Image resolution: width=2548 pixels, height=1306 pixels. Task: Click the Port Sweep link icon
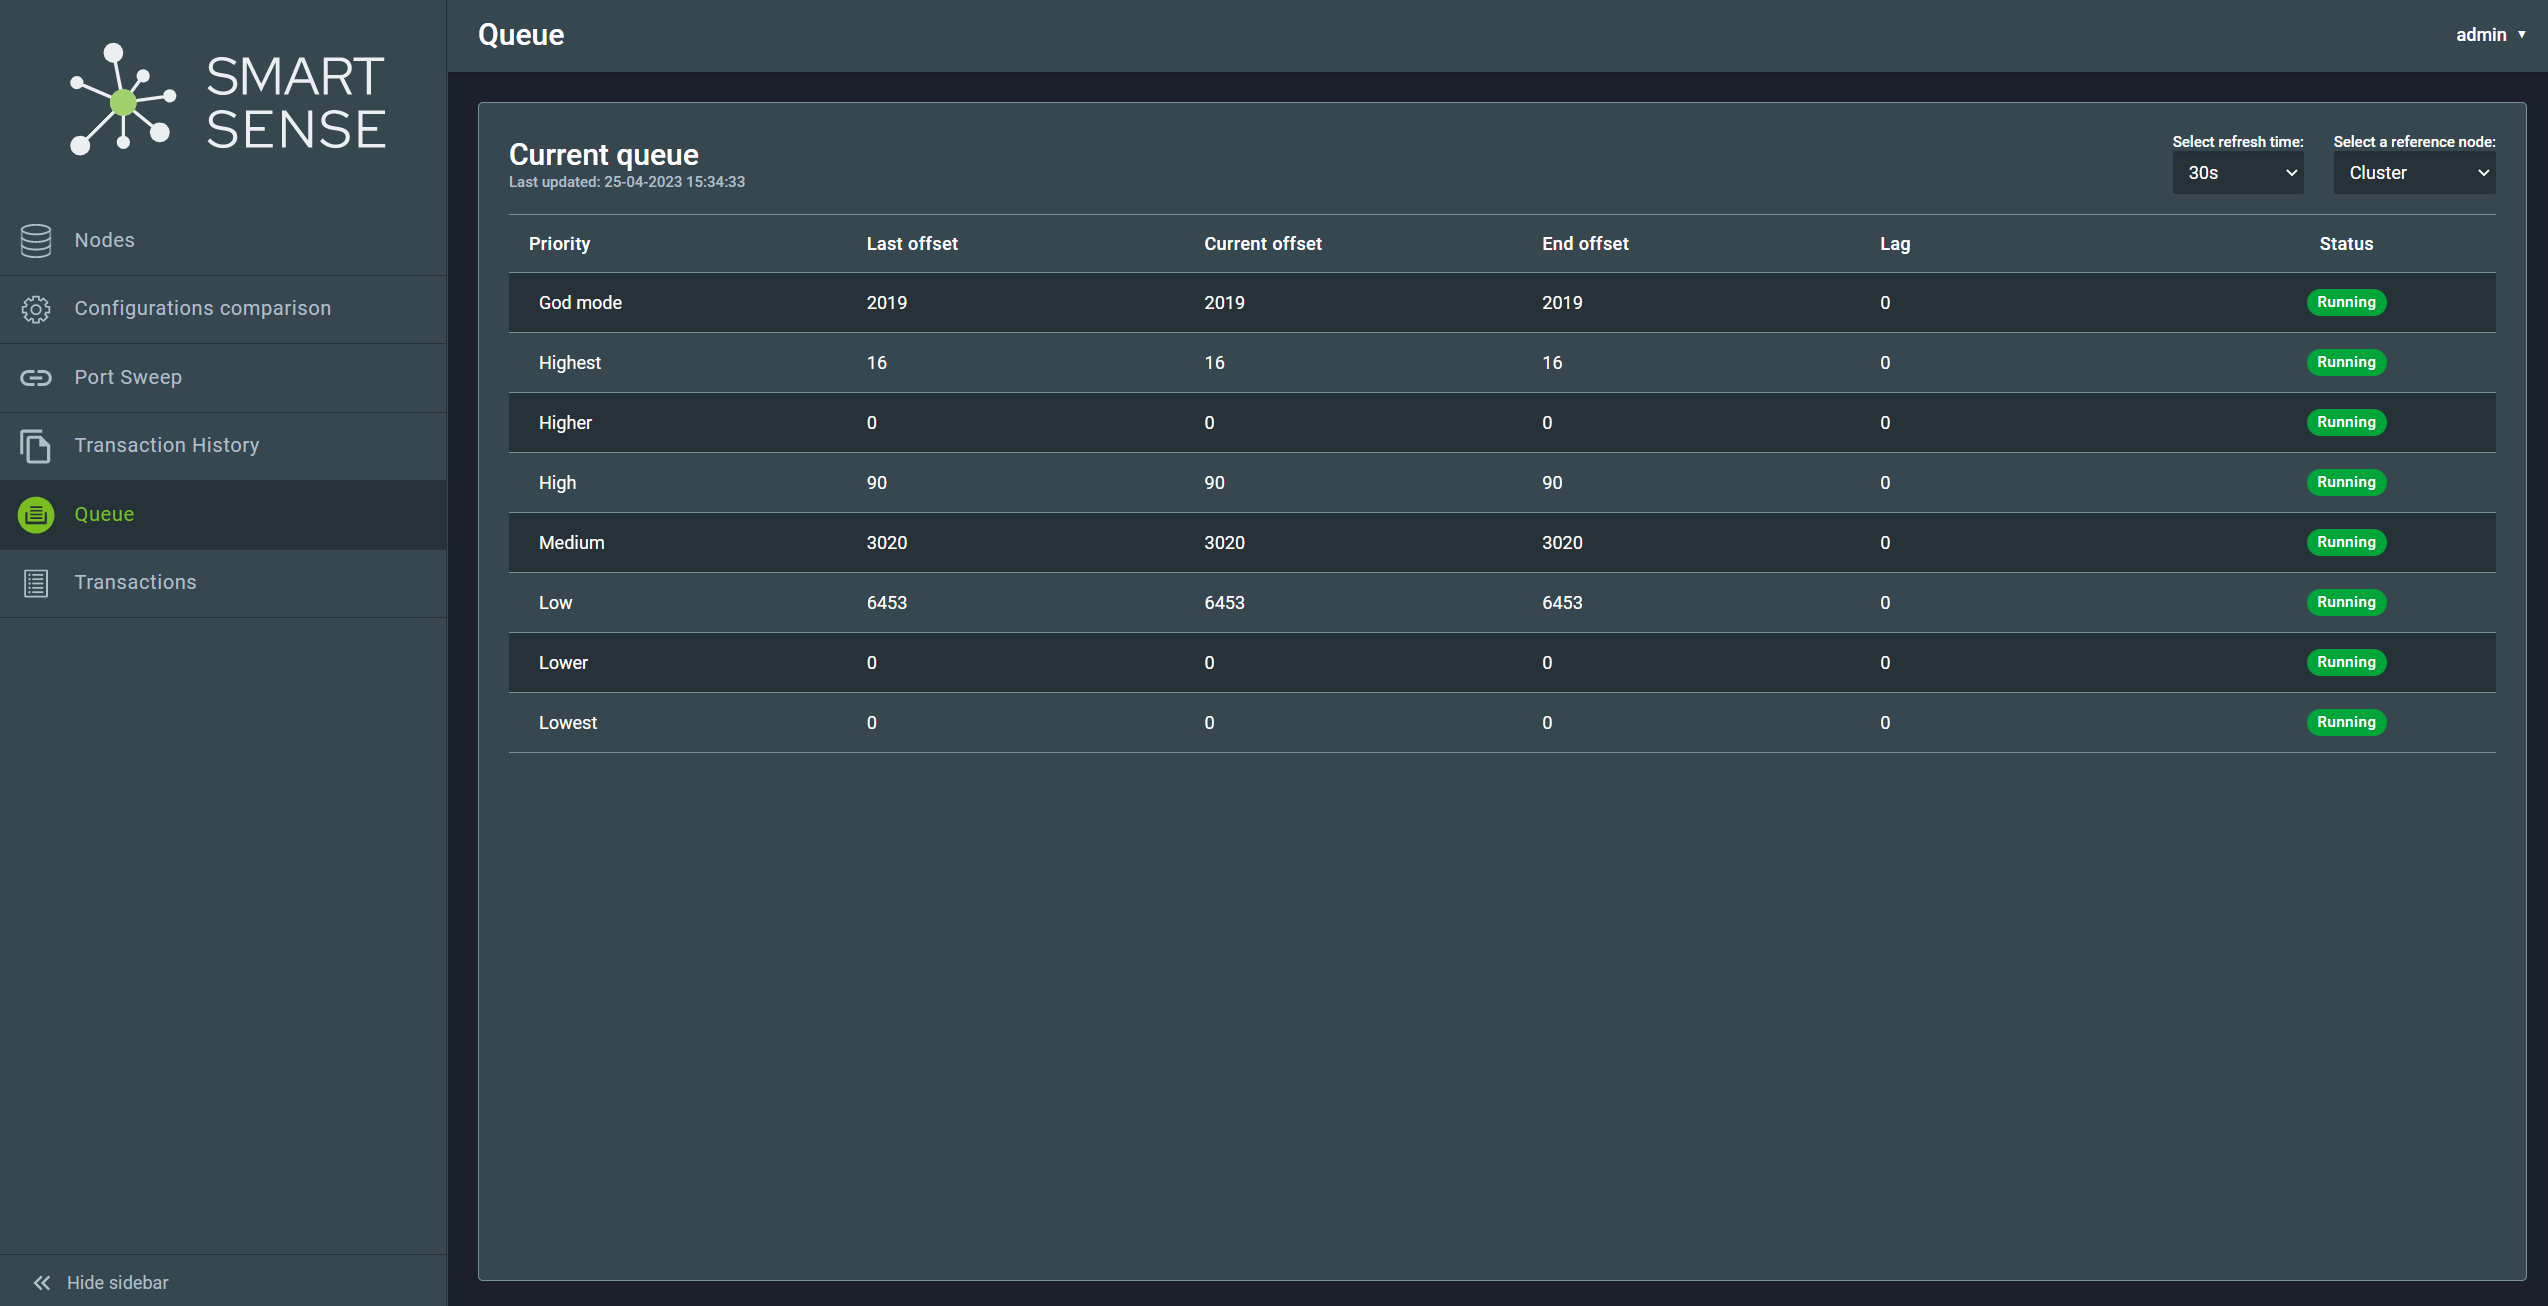(36, 378)
